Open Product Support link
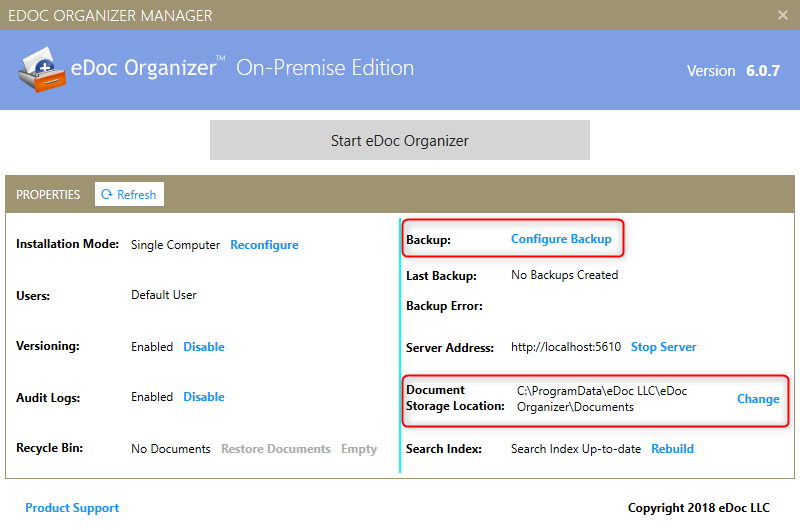This screenshot has height=530, width=800. click(72, 508)
